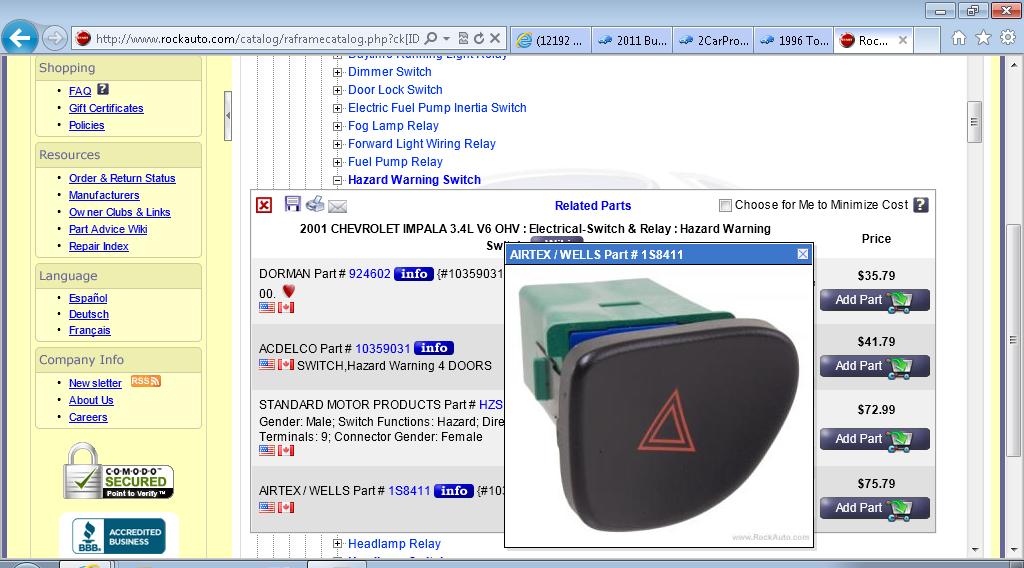Switch to the 1996 To... browser tab

pyautogui.click(x=794, y=40)
